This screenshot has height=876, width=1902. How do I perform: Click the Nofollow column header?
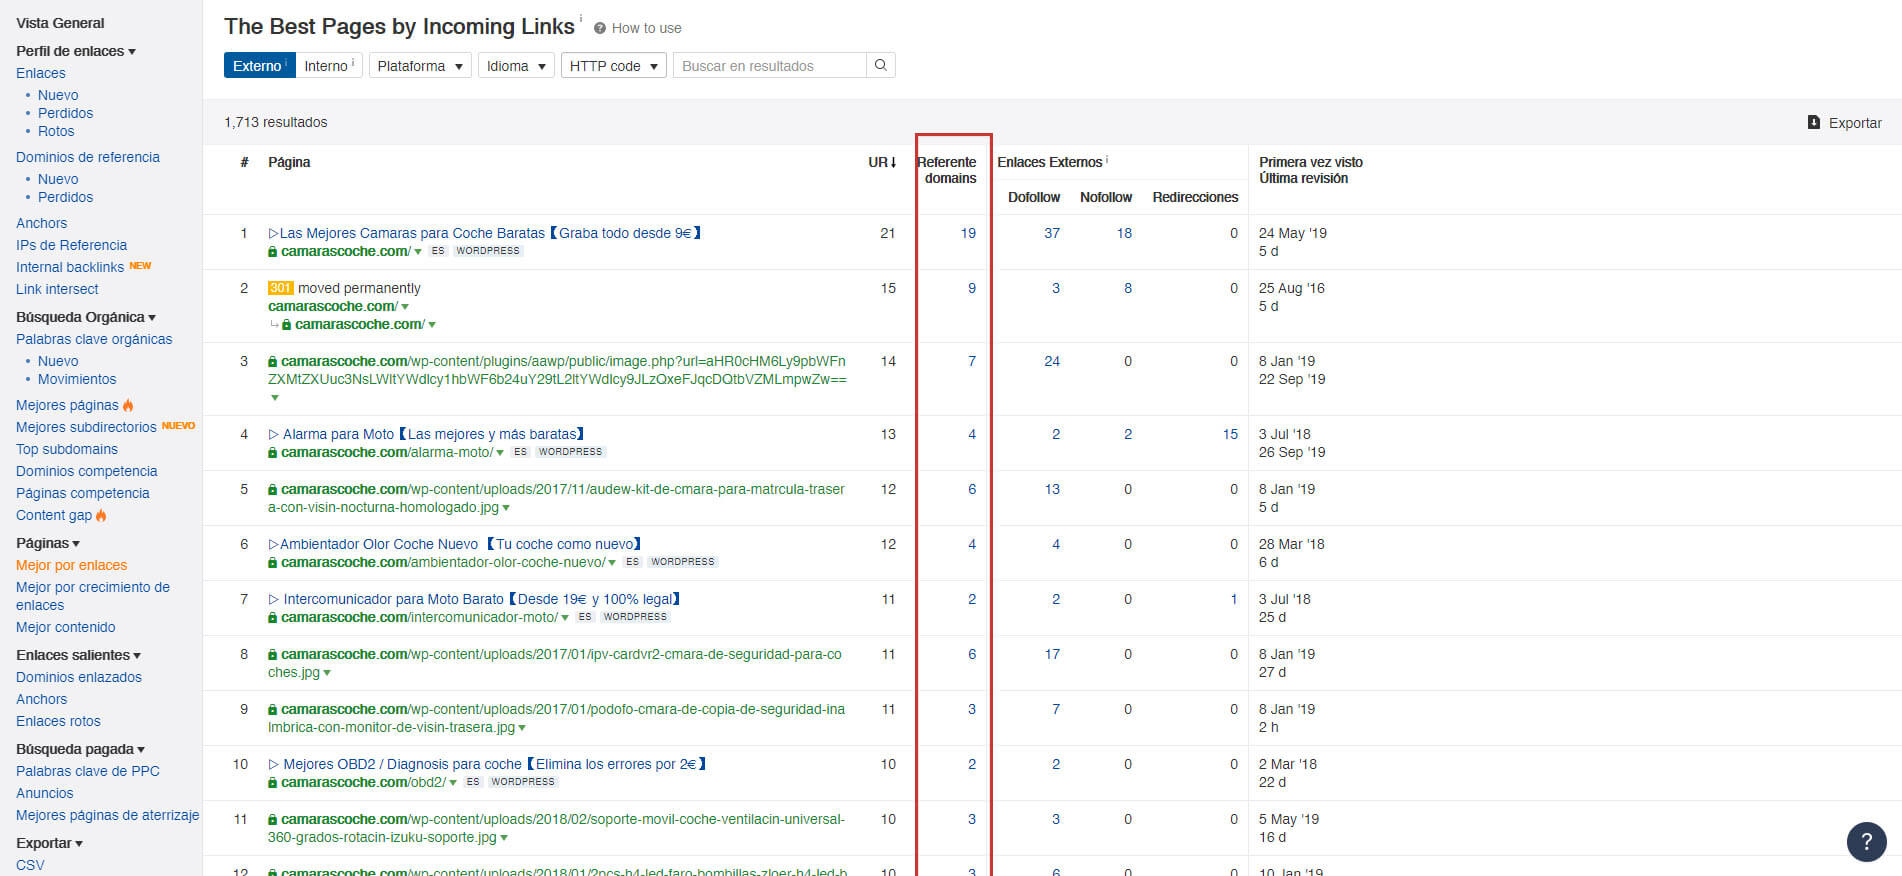coord(1106,197)
